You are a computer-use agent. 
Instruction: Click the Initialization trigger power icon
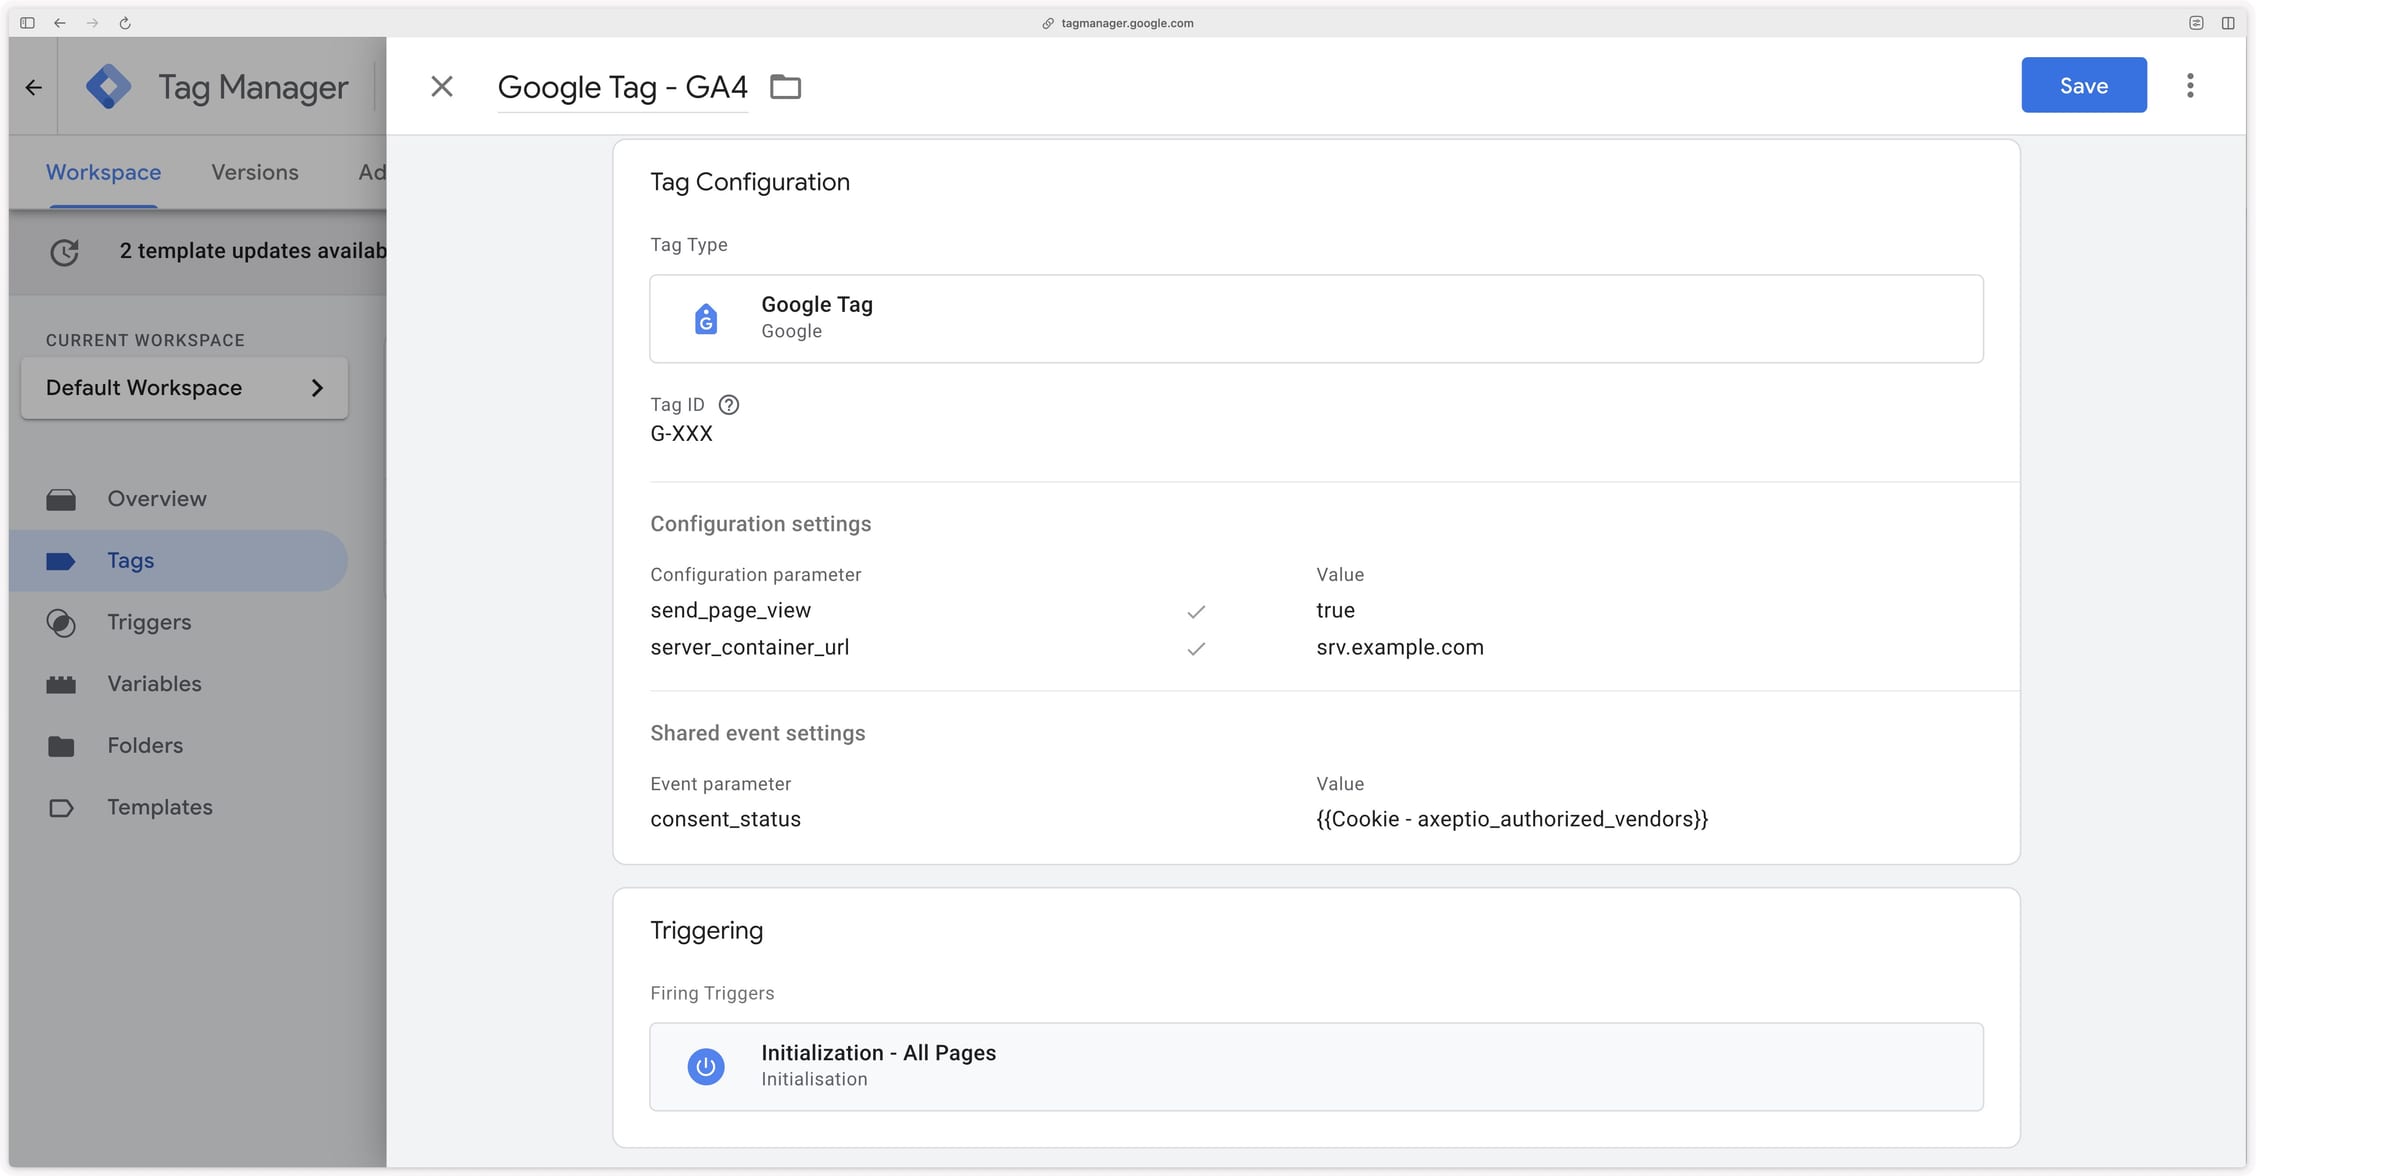point(706,1066)
